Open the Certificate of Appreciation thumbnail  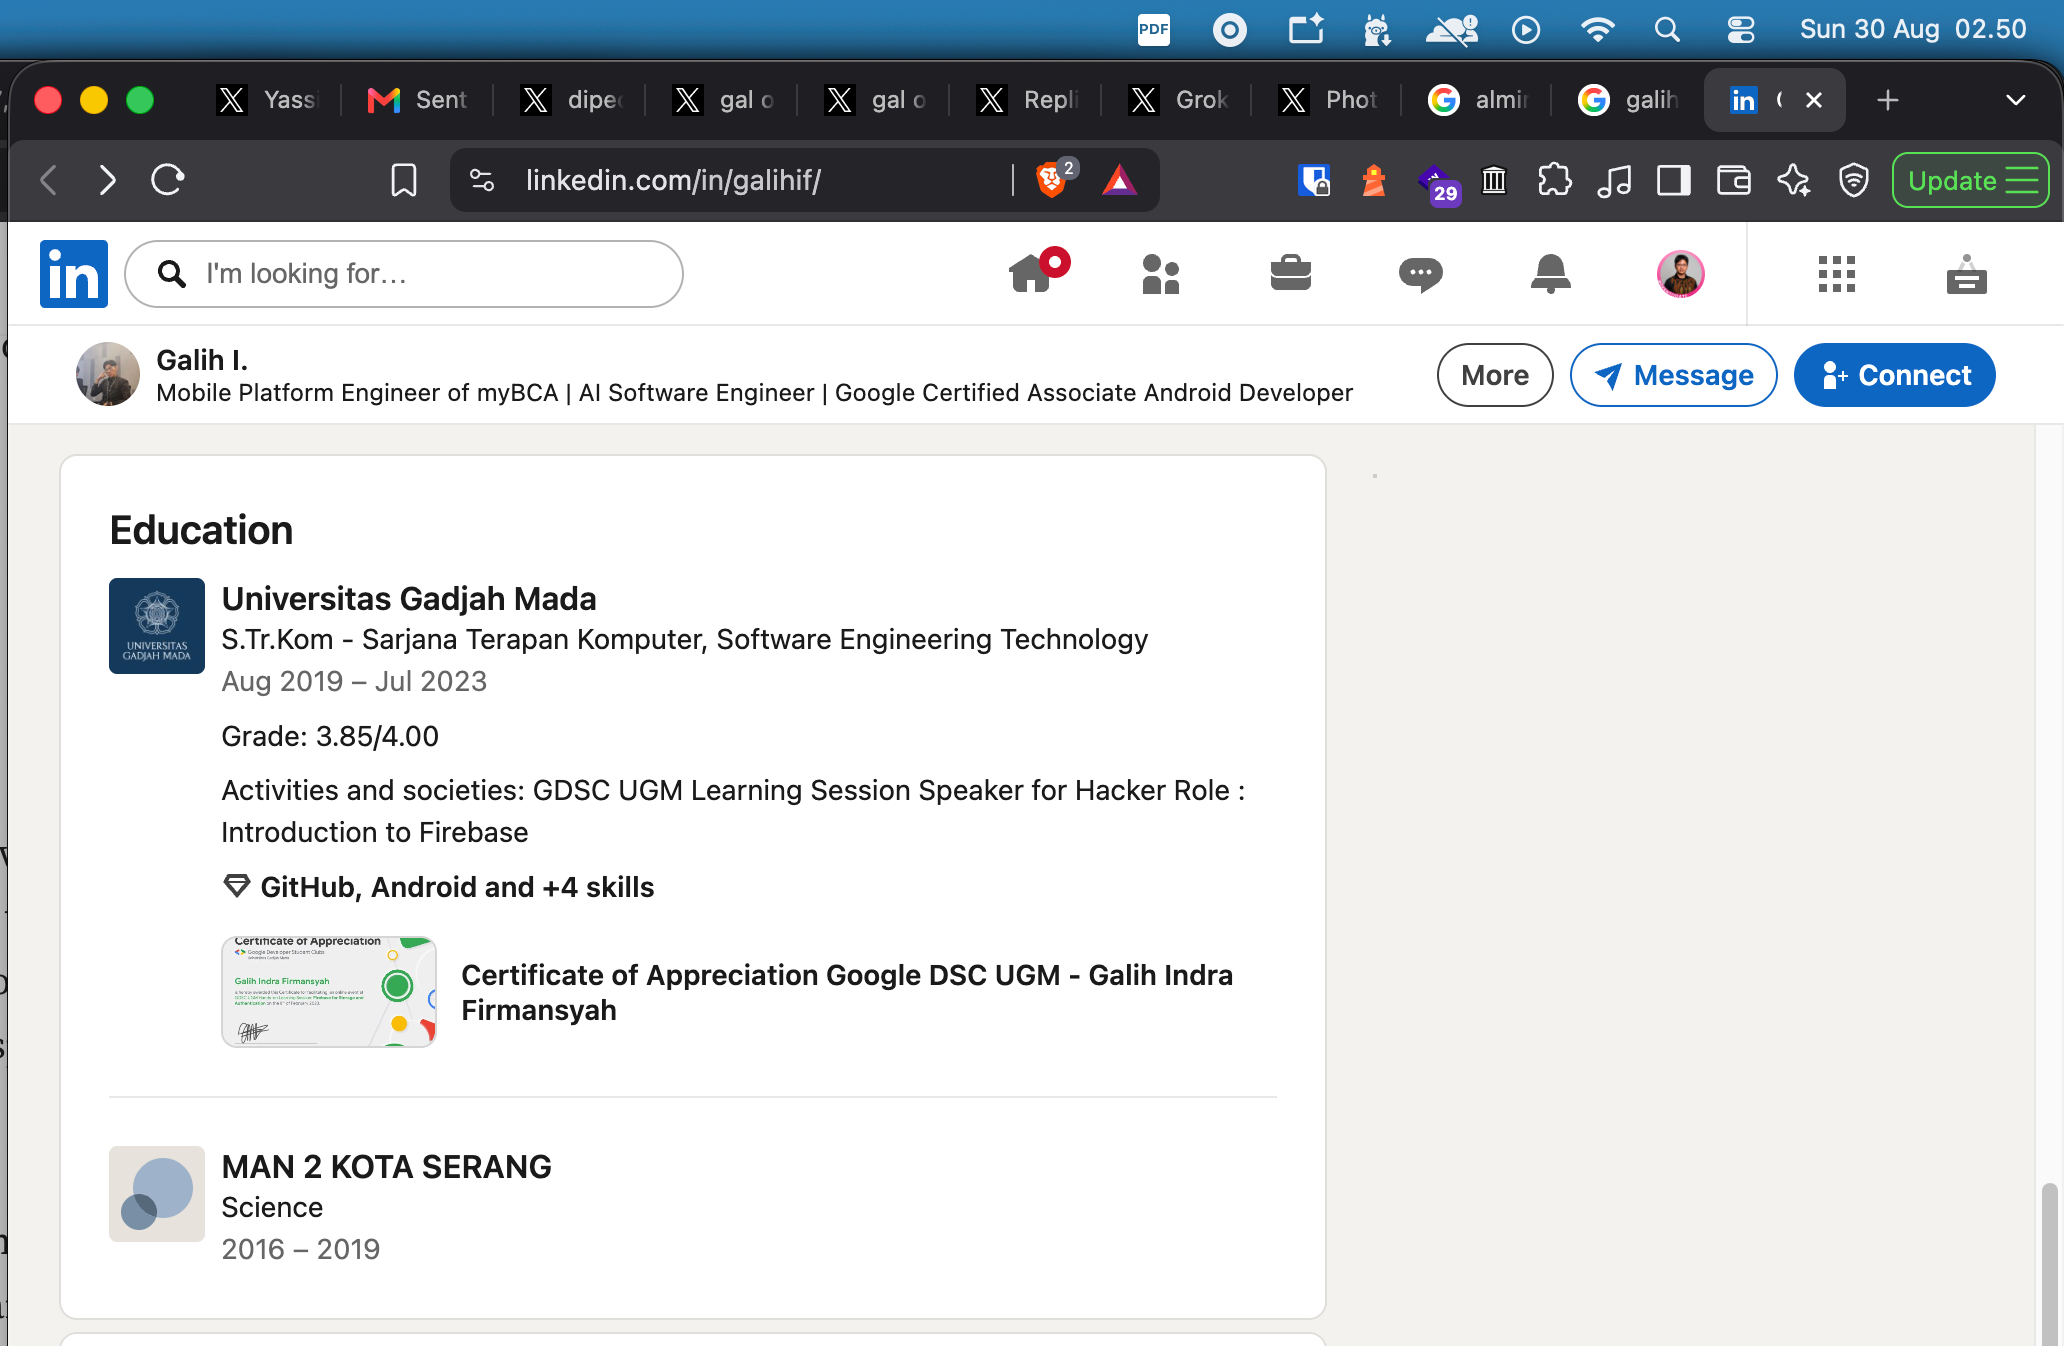pos(329,992)
